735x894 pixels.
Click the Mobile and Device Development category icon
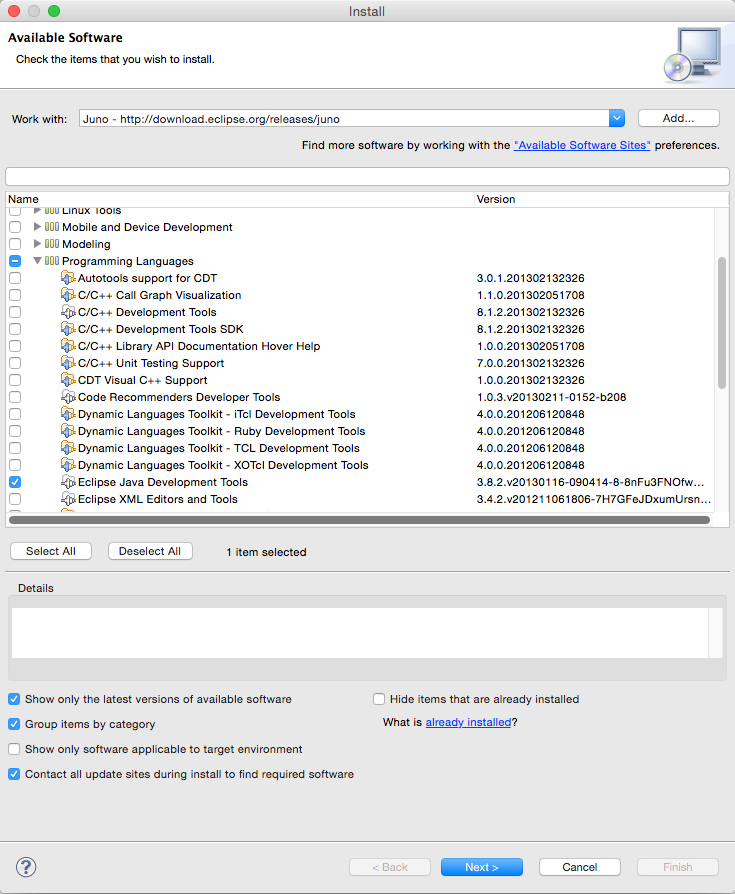point(52,227)
